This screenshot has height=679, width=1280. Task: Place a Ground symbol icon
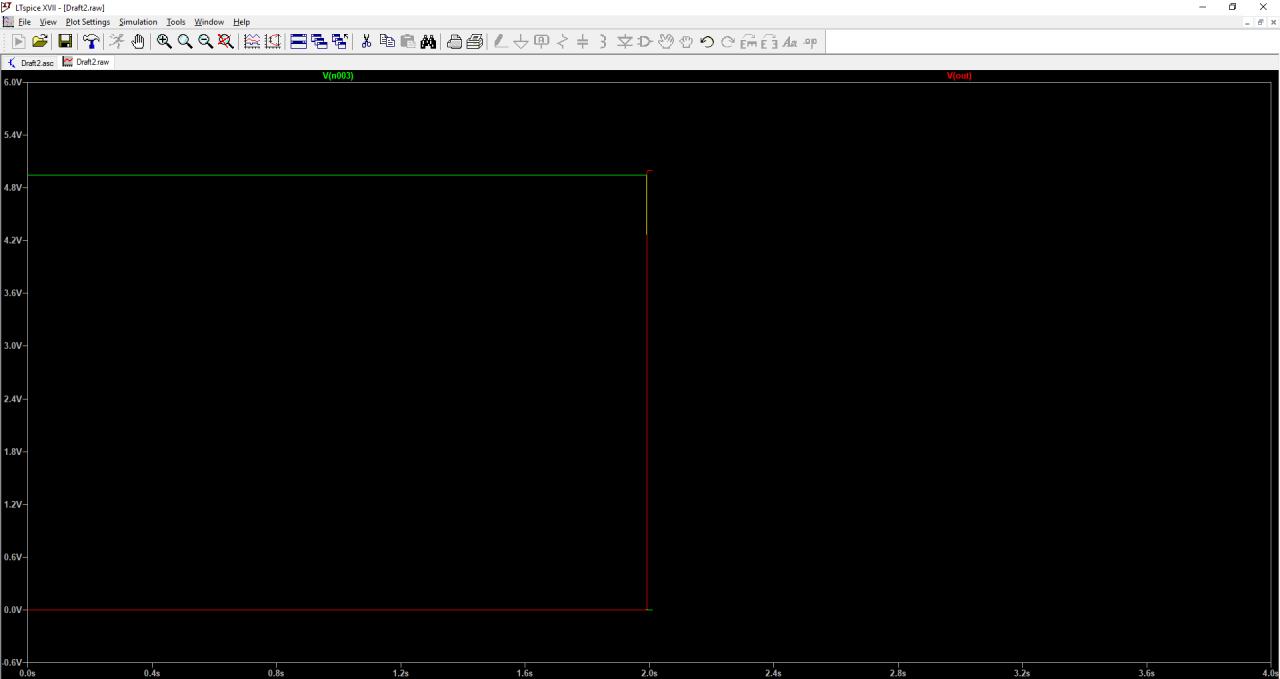tap(521, 41)
